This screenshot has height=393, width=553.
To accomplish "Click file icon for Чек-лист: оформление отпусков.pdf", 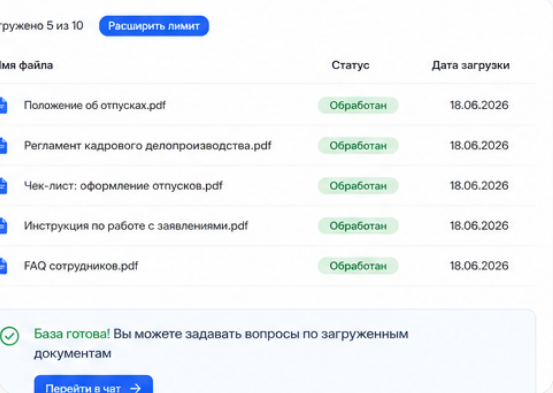I will [3, 186].
